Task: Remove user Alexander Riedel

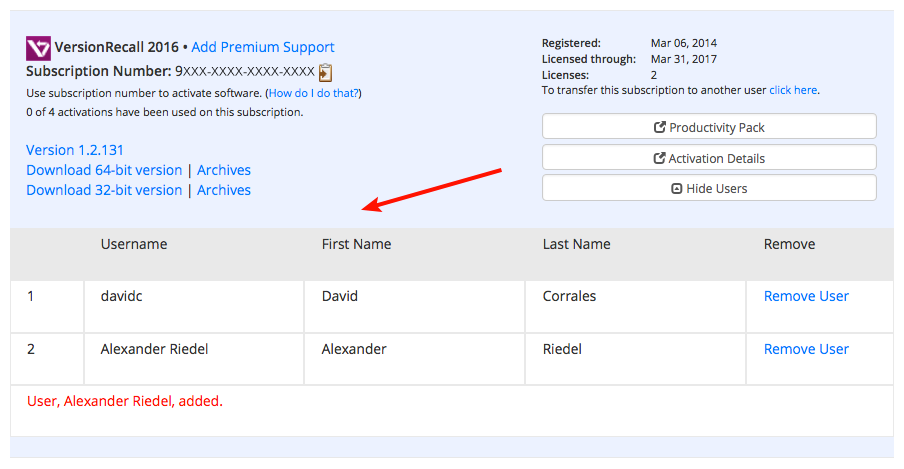Action: 806,349
